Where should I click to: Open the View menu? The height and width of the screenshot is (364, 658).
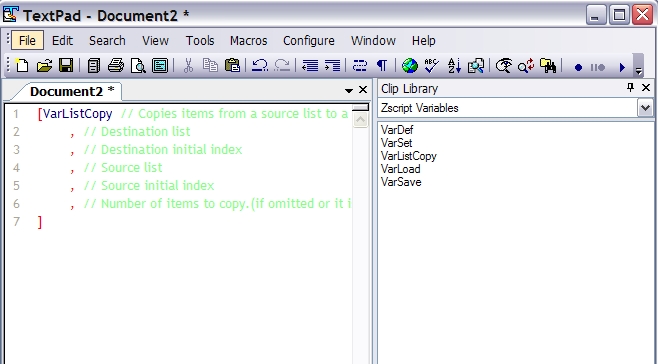click(155, 41)
